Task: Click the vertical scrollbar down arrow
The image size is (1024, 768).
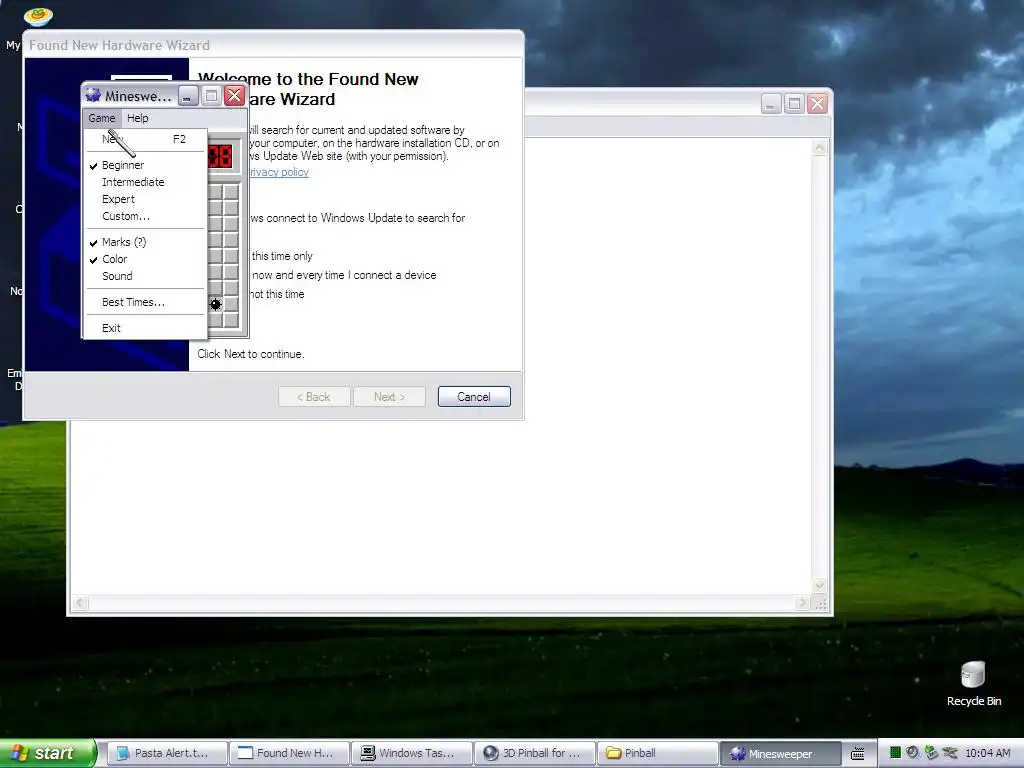Action: tap(820, 586)
